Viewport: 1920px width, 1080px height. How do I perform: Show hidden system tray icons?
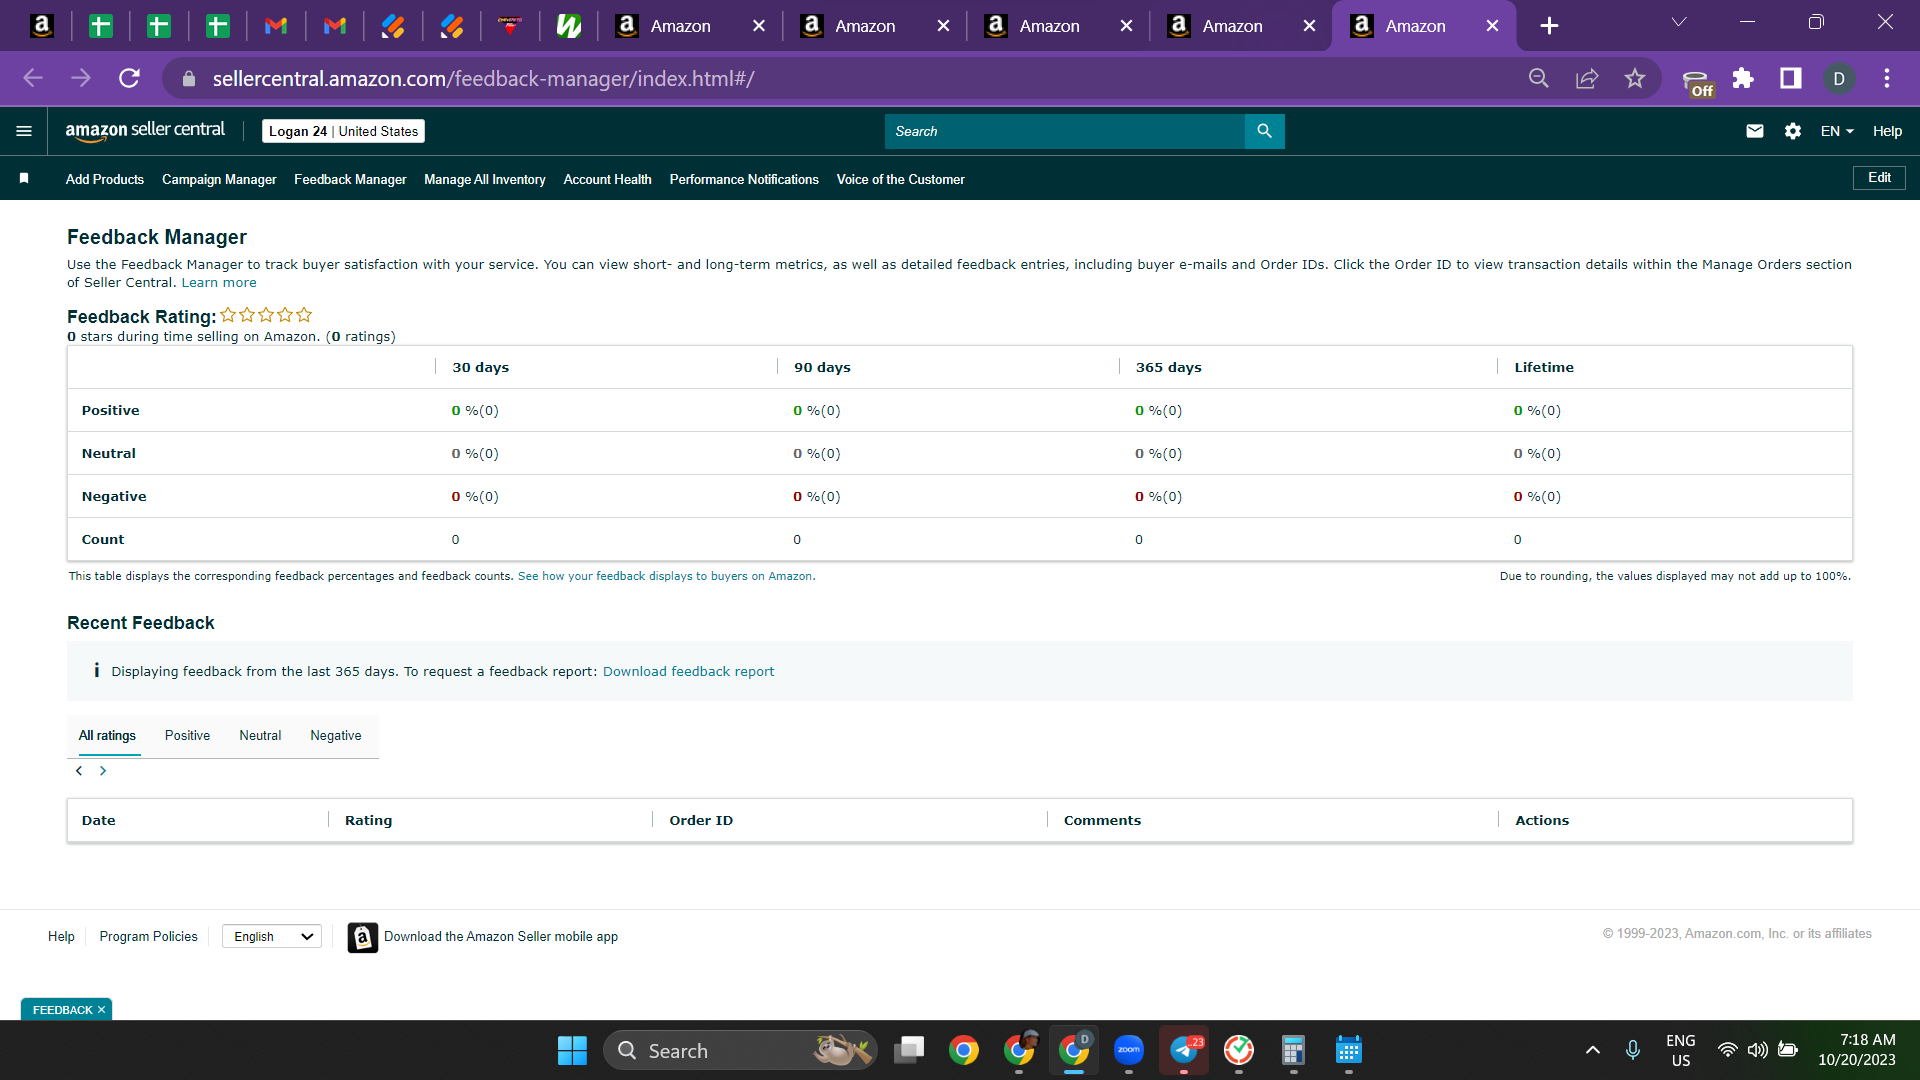1593,1050
